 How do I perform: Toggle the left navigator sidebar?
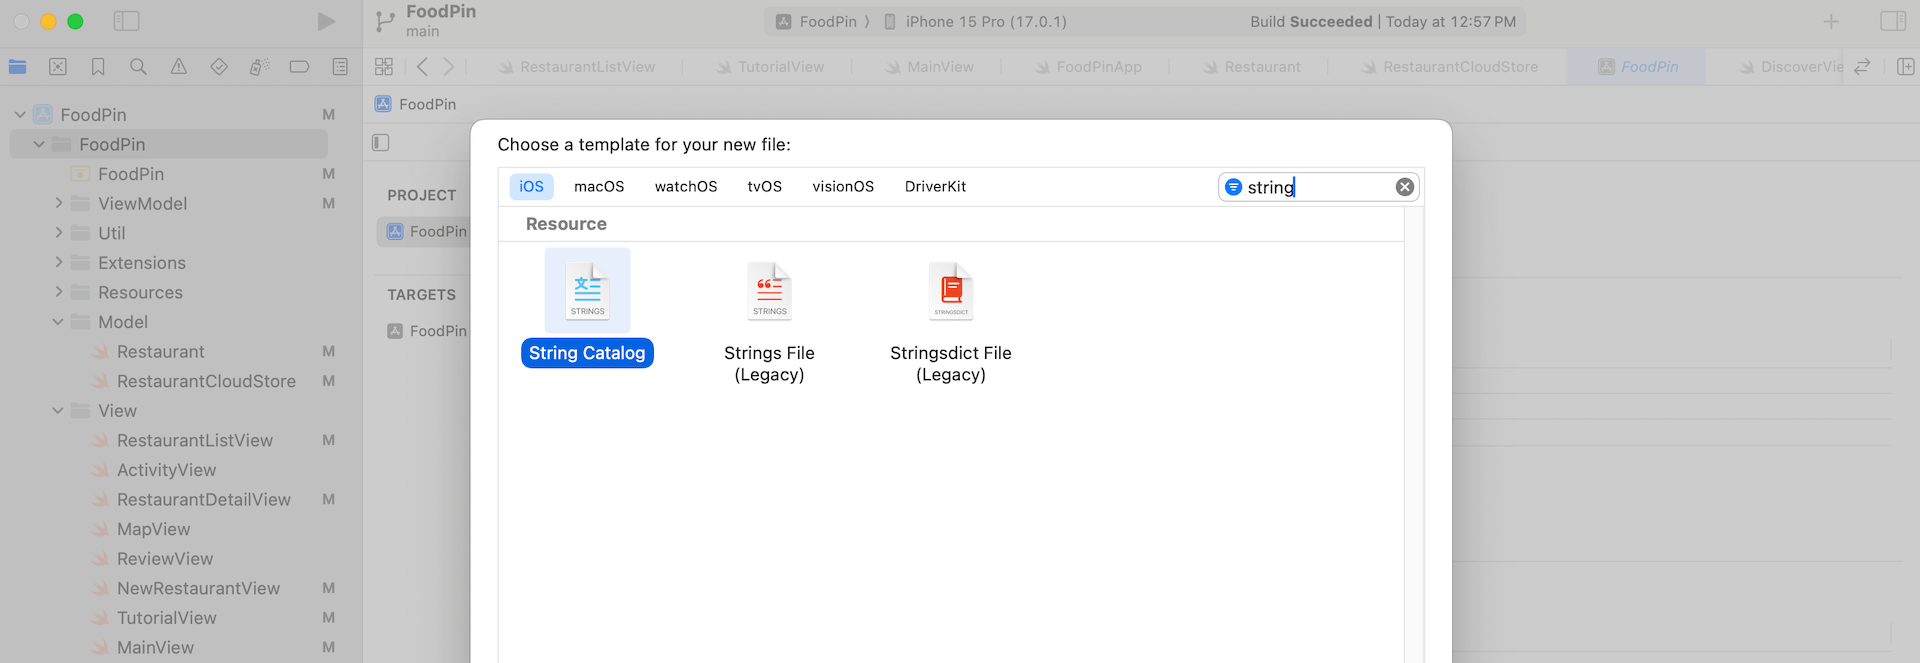pos(126,21)
